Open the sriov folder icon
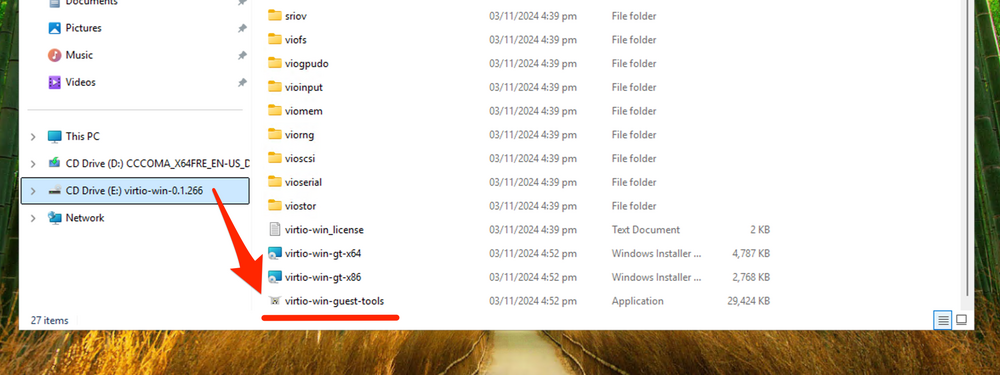 coord(275,16)
